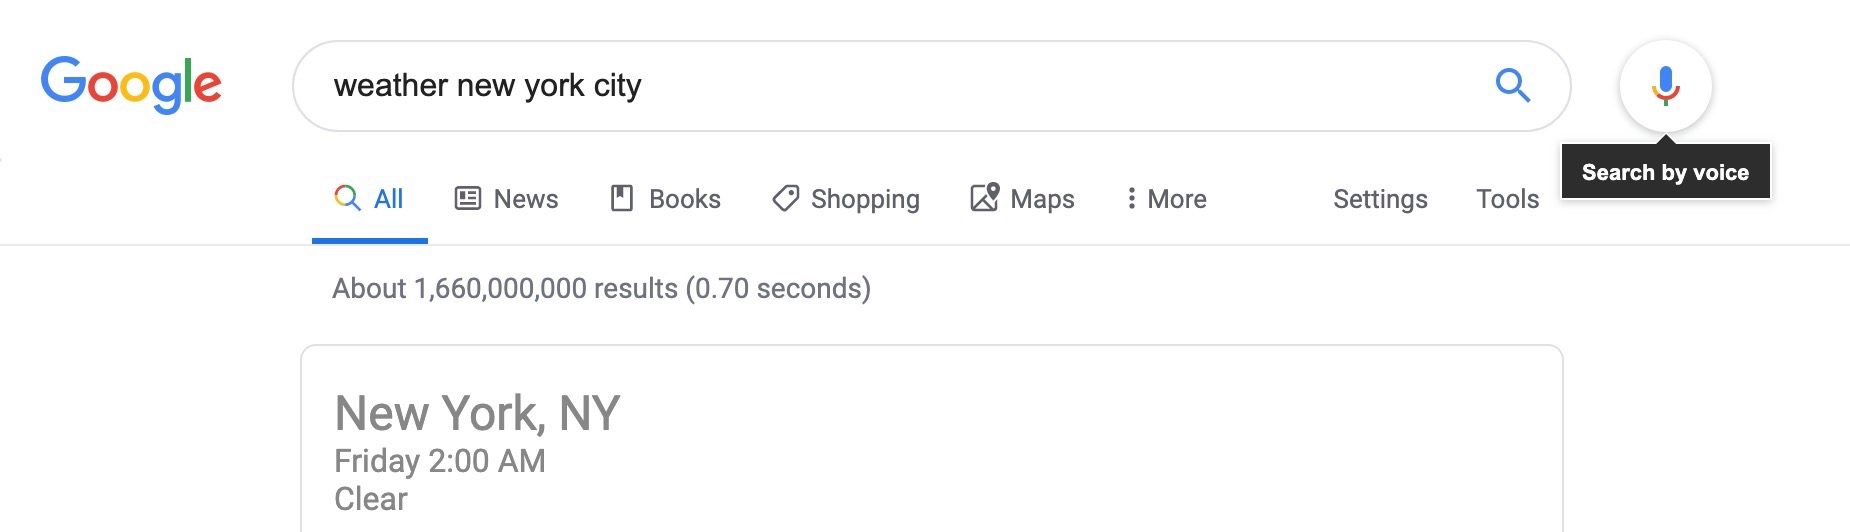The height and width of the screenshot is (532, 1850).
Task: Click the Search by voice tooltip
Action: pyautogui.click(x=1665, y=172)
